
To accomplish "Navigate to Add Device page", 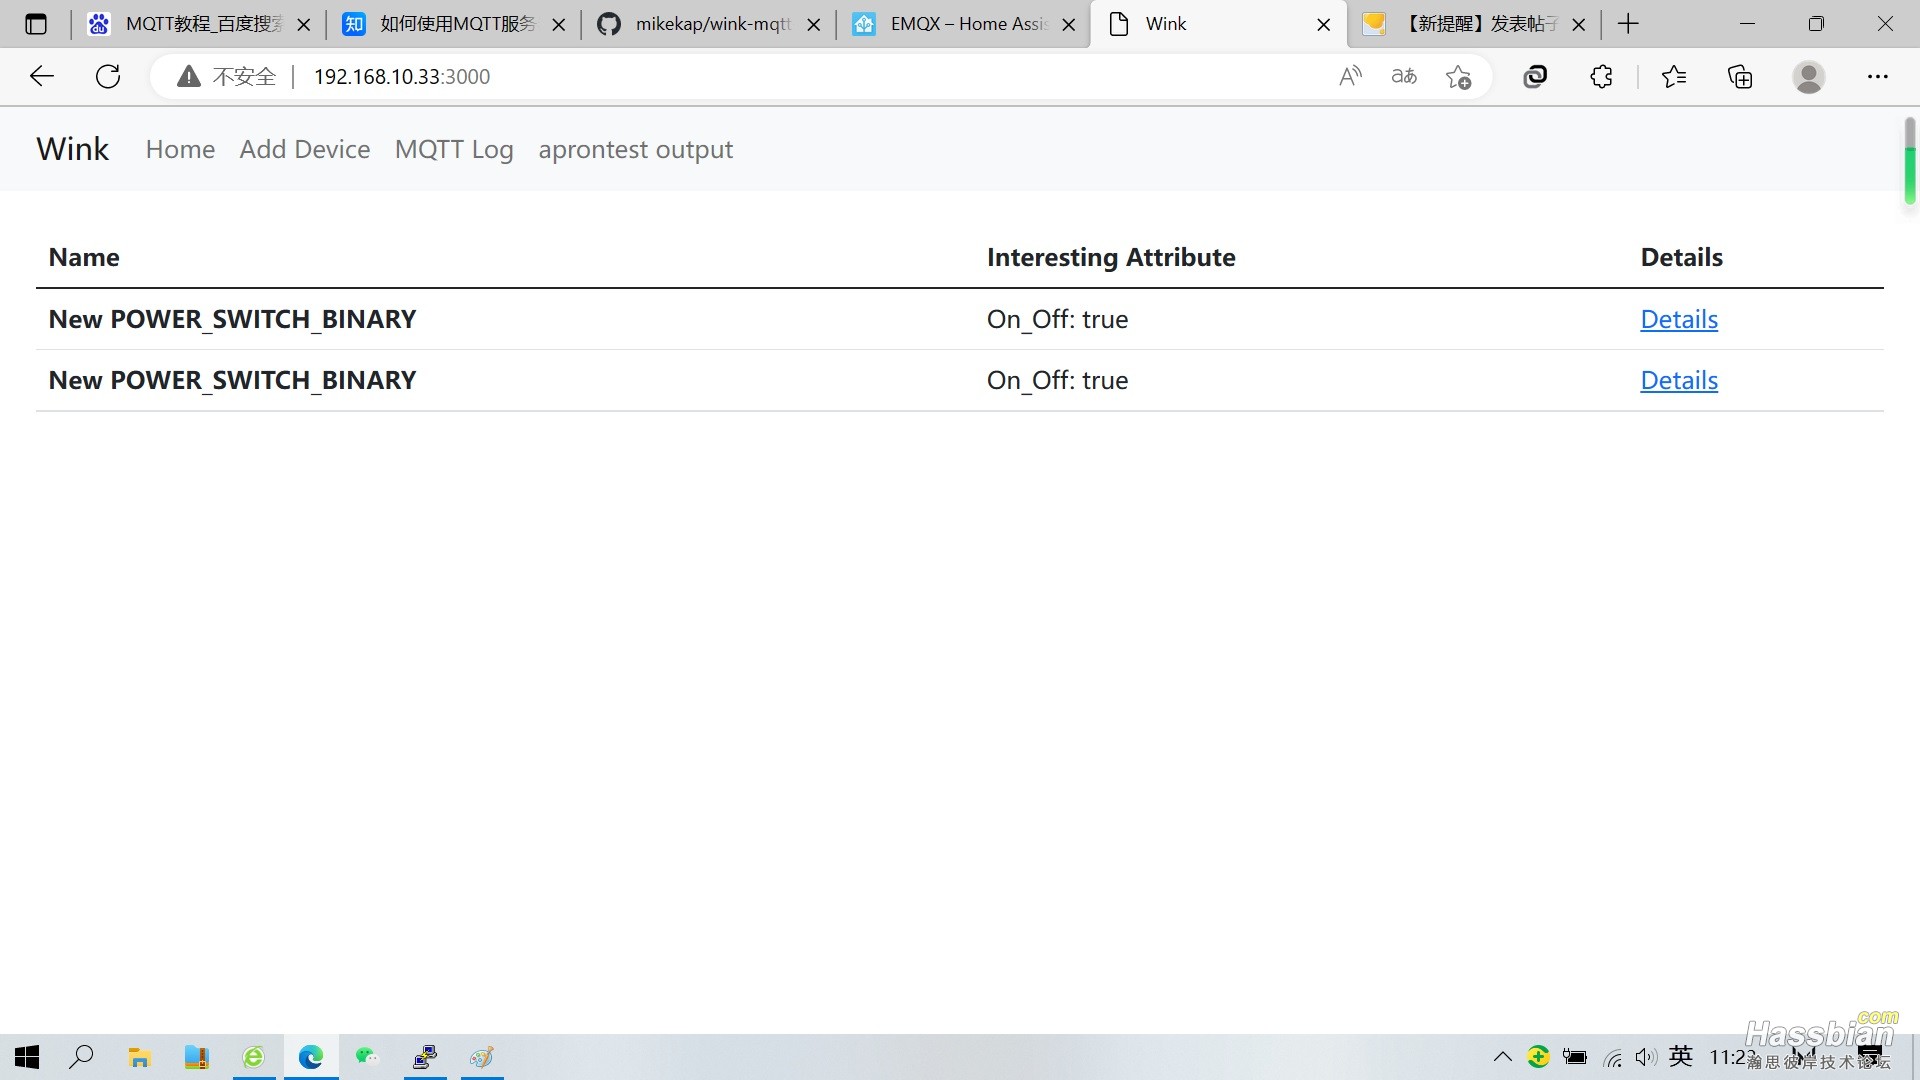I will tap(305, 149).
